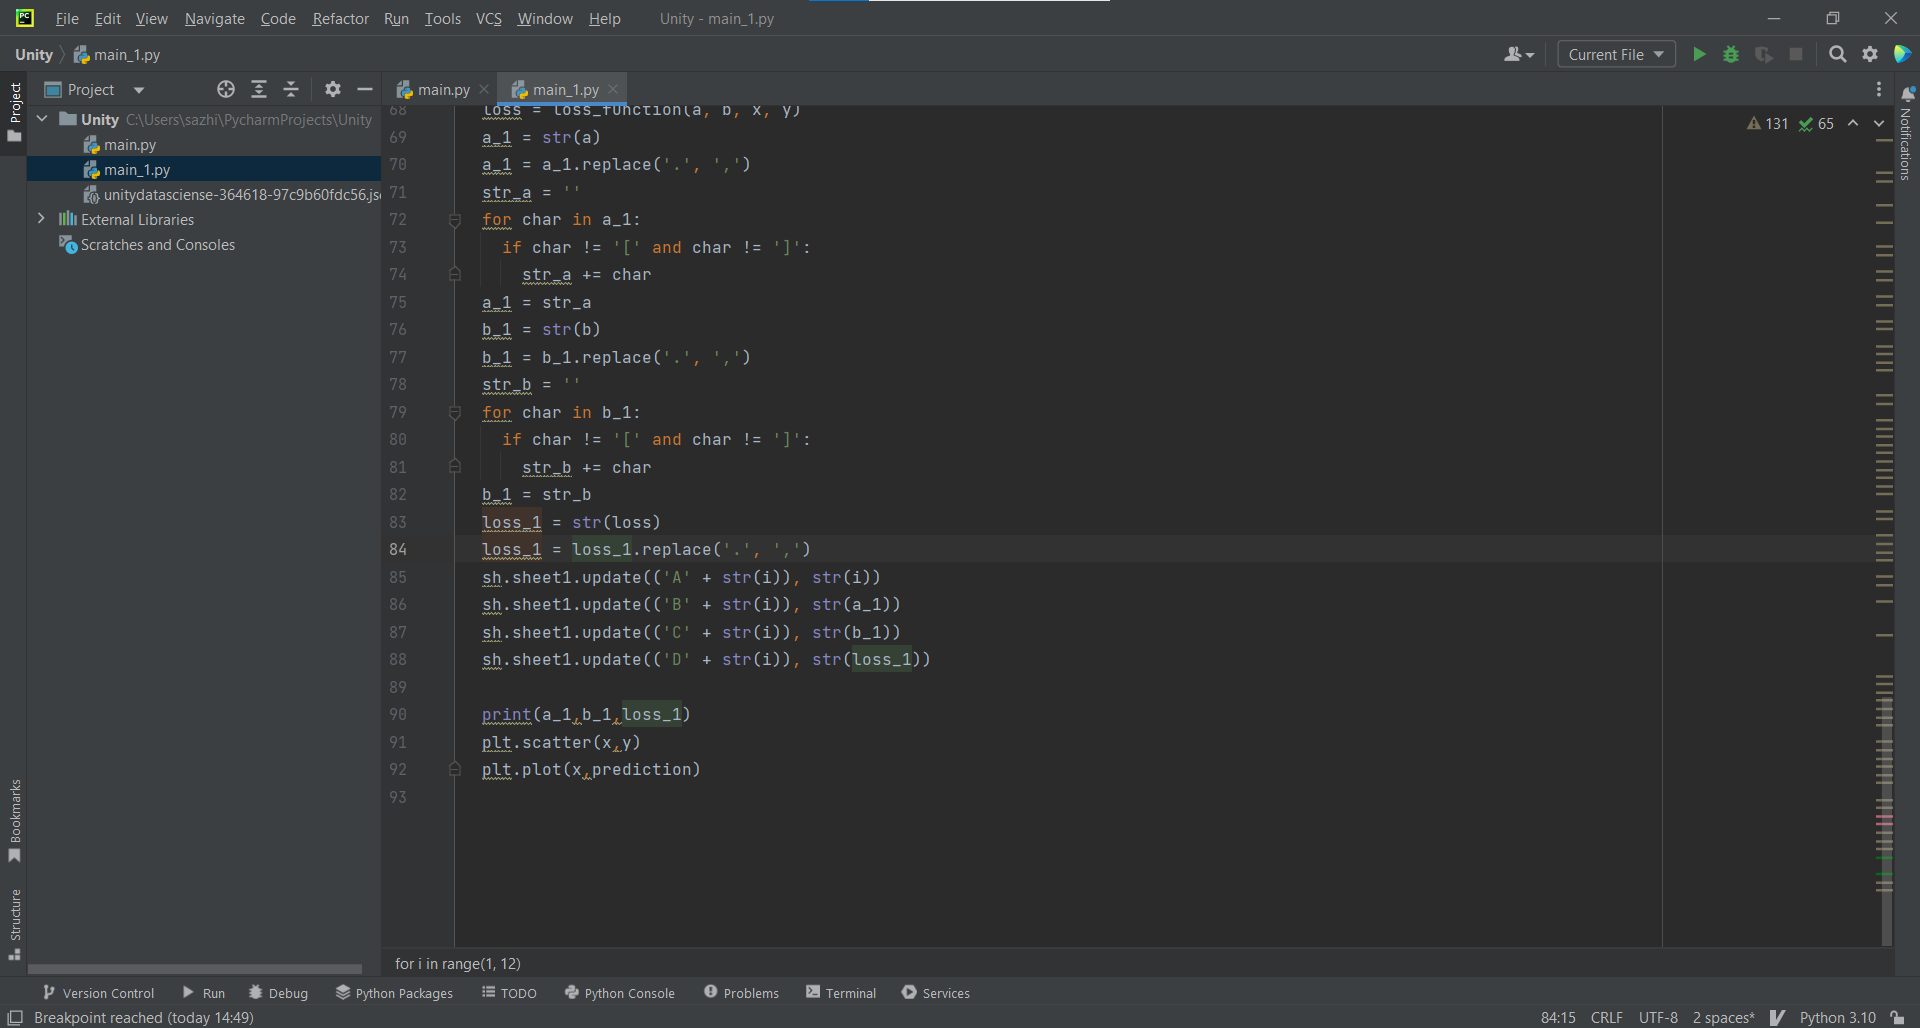Open the Current File run configuration dropdown
The width and height of the screenshot is (1920, 1028).
point(1615,54)
